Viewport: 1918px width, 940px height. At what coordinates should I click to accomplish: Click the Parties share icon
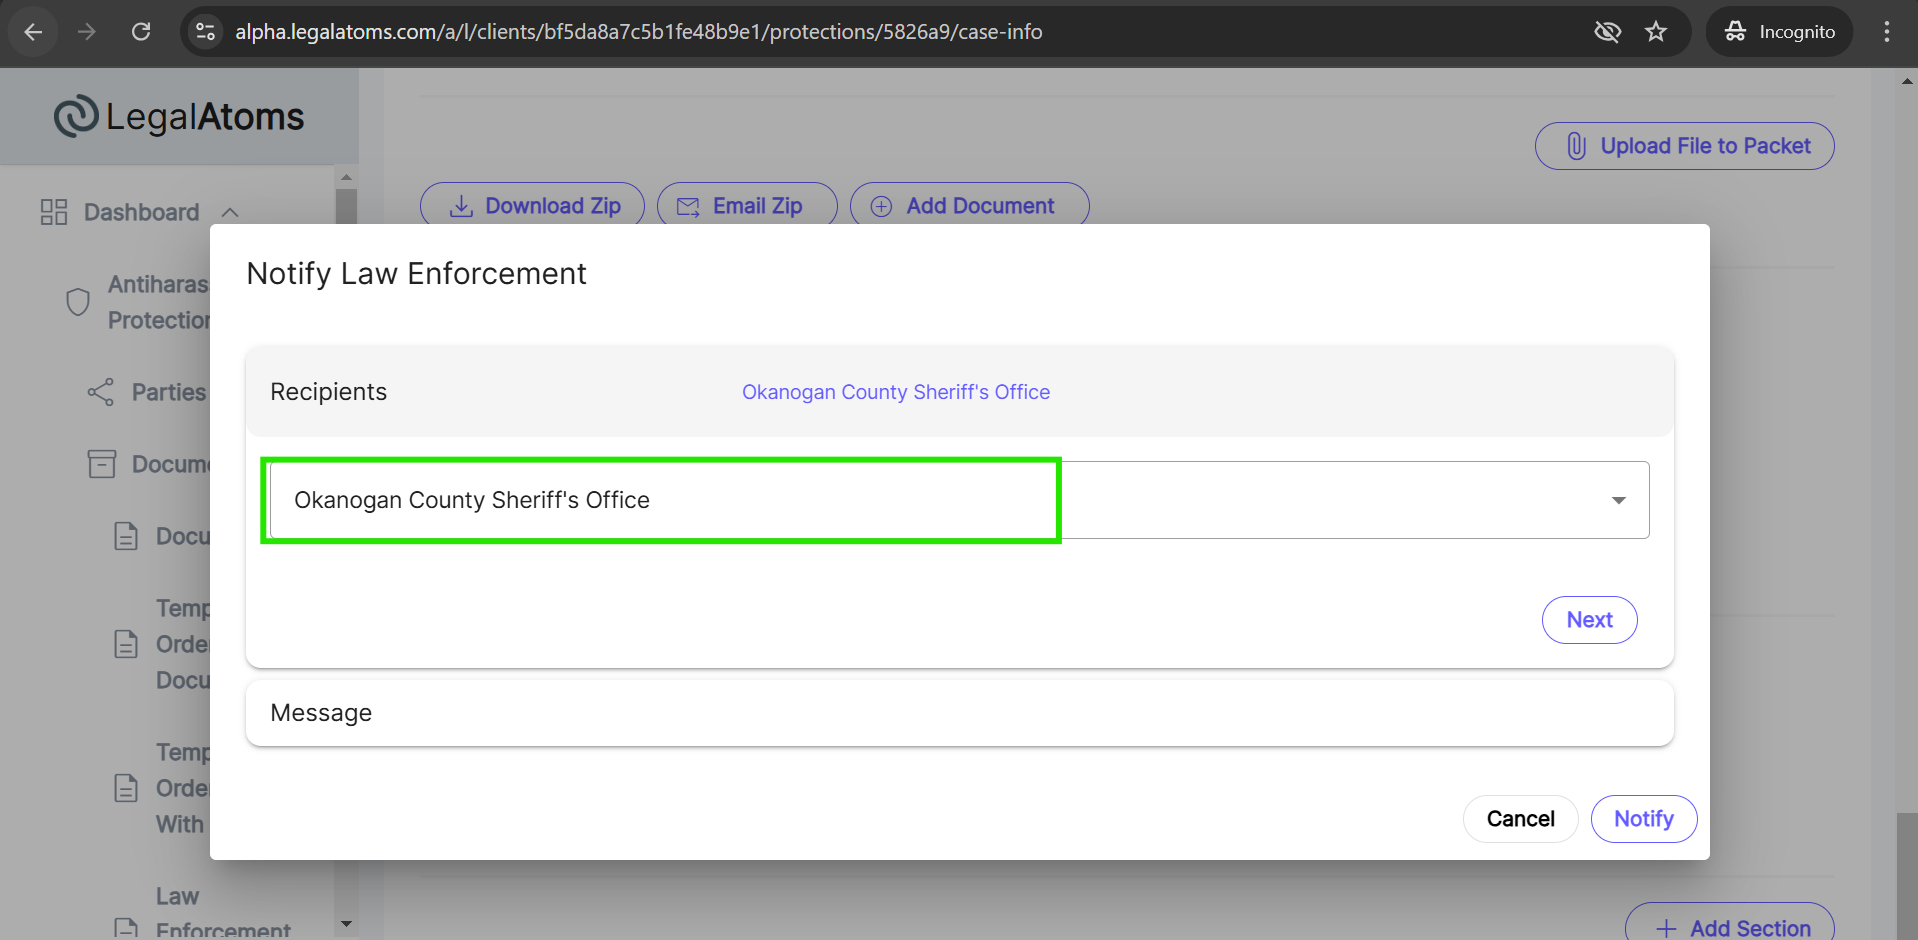[101, 392]
